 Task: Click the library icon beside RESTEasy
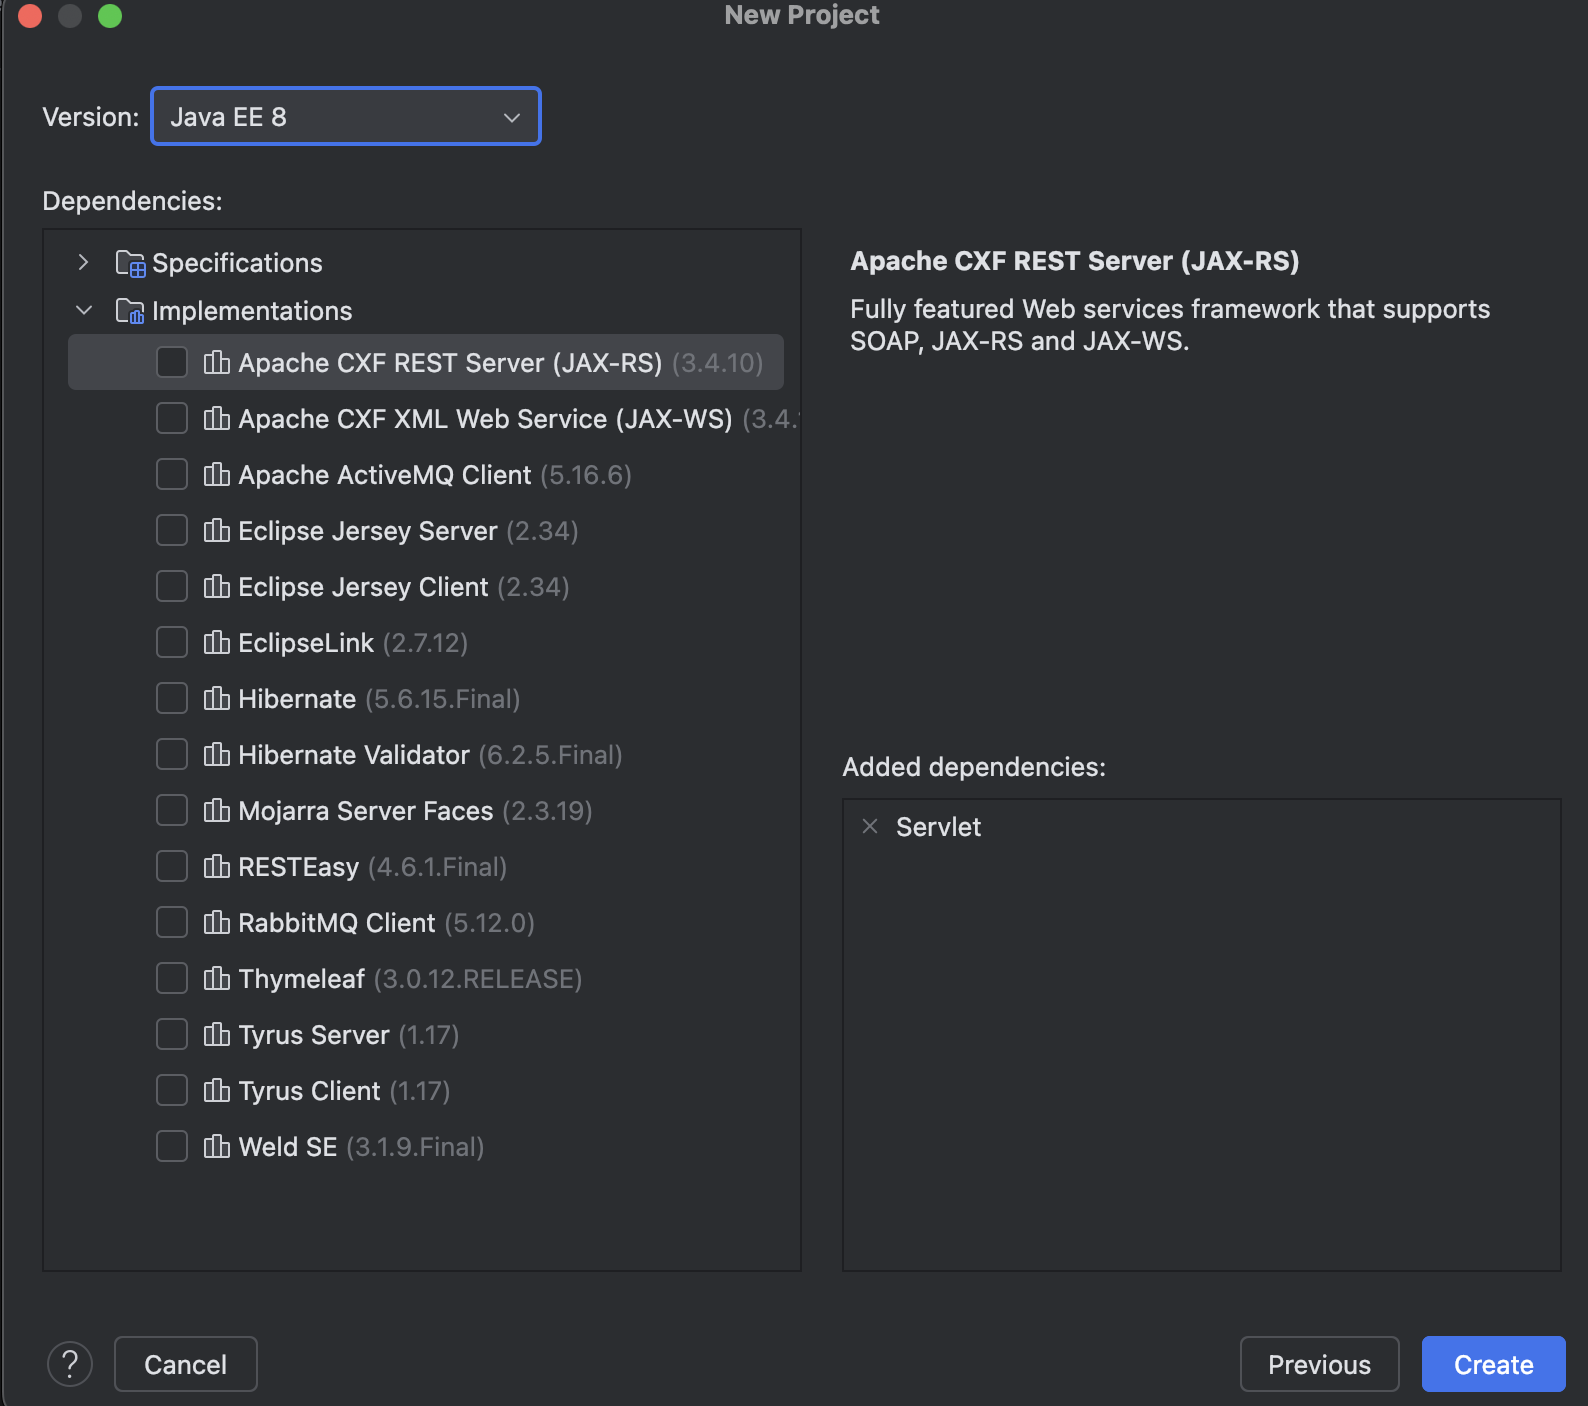[x=217, y=866]
